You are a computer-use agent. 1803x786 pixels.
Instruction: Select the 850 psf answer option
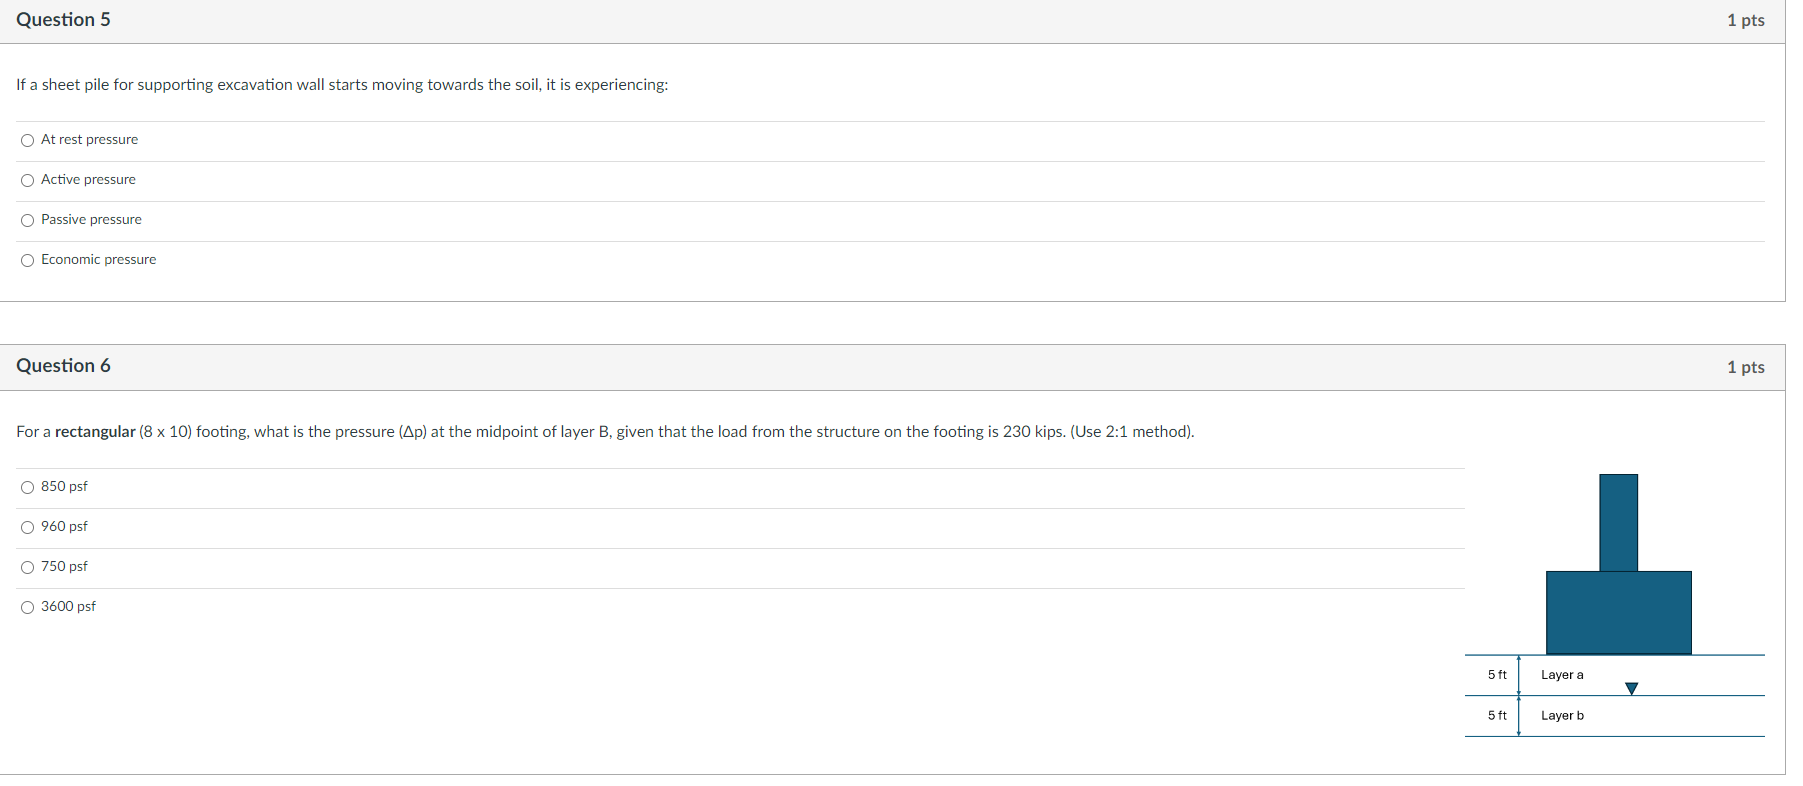(x=27, y=487)
